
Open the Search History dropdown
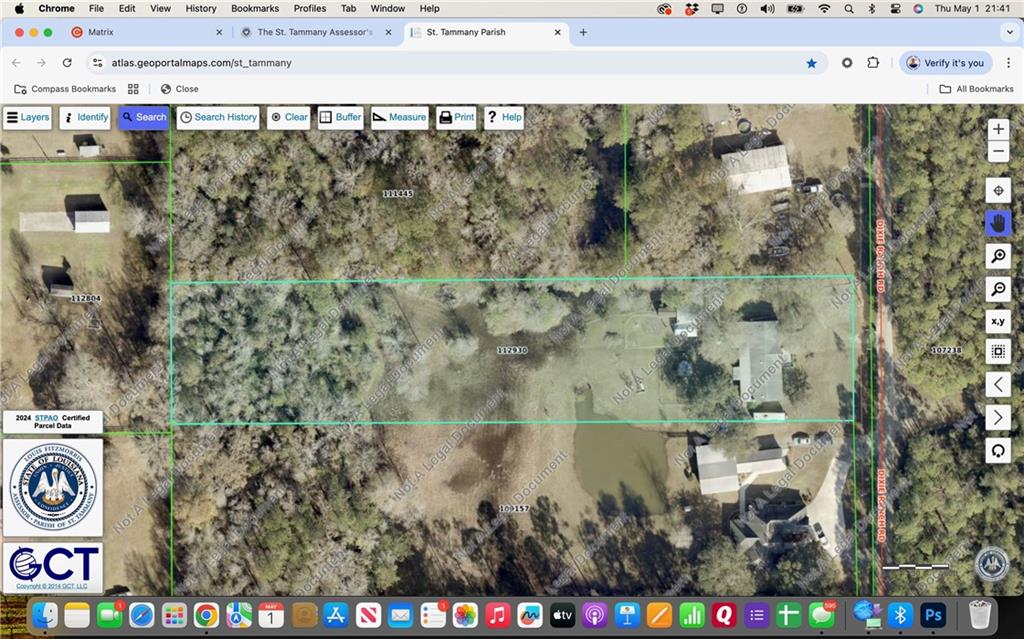point(218,117)
